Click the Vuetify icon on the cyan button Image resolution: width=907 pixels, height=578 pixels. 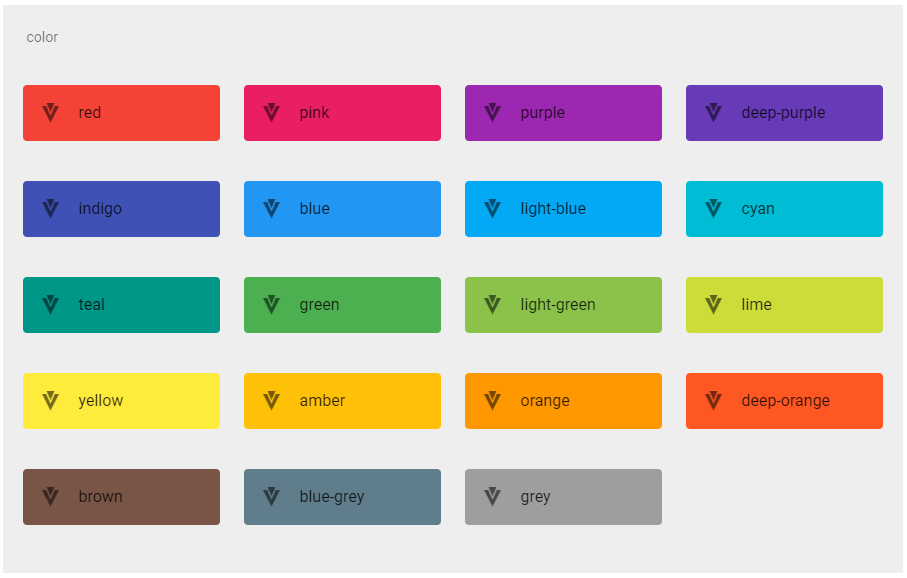pos(712,209)
